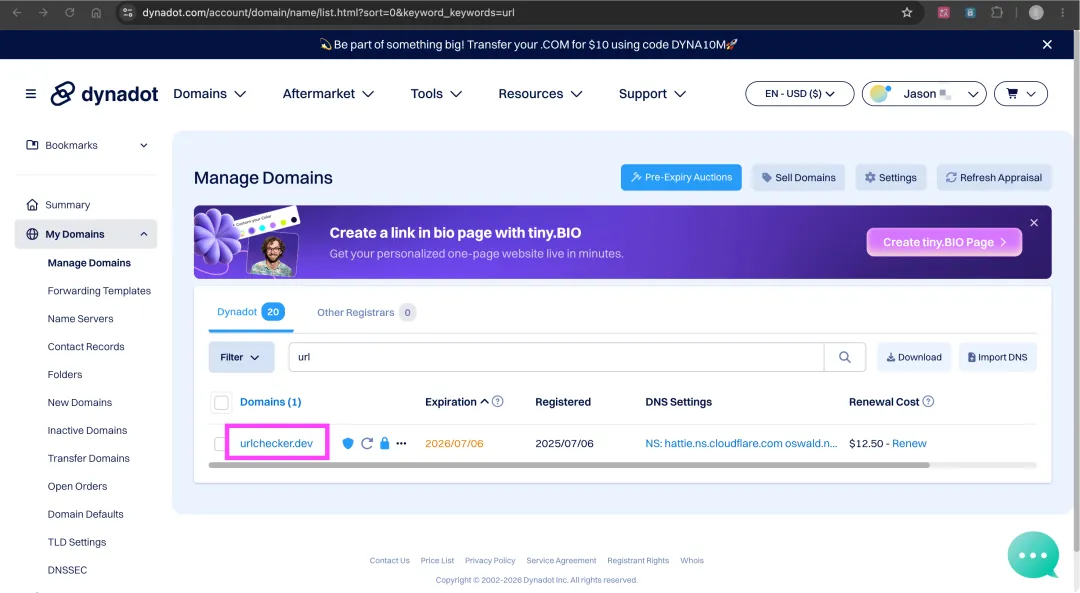The height and width of the screenshot is (593, 1080).
Task: Switch to the Other Registrars tab
Action: pyautogui.click(x=365, y=313)
